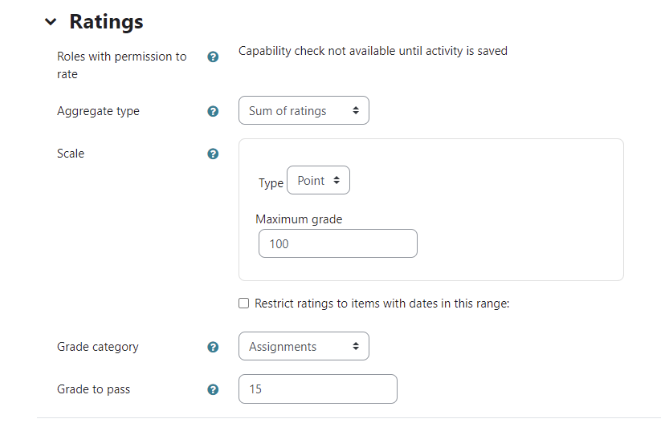Show help for Grade to pass

pyautogui.click(x=212, y=389)
